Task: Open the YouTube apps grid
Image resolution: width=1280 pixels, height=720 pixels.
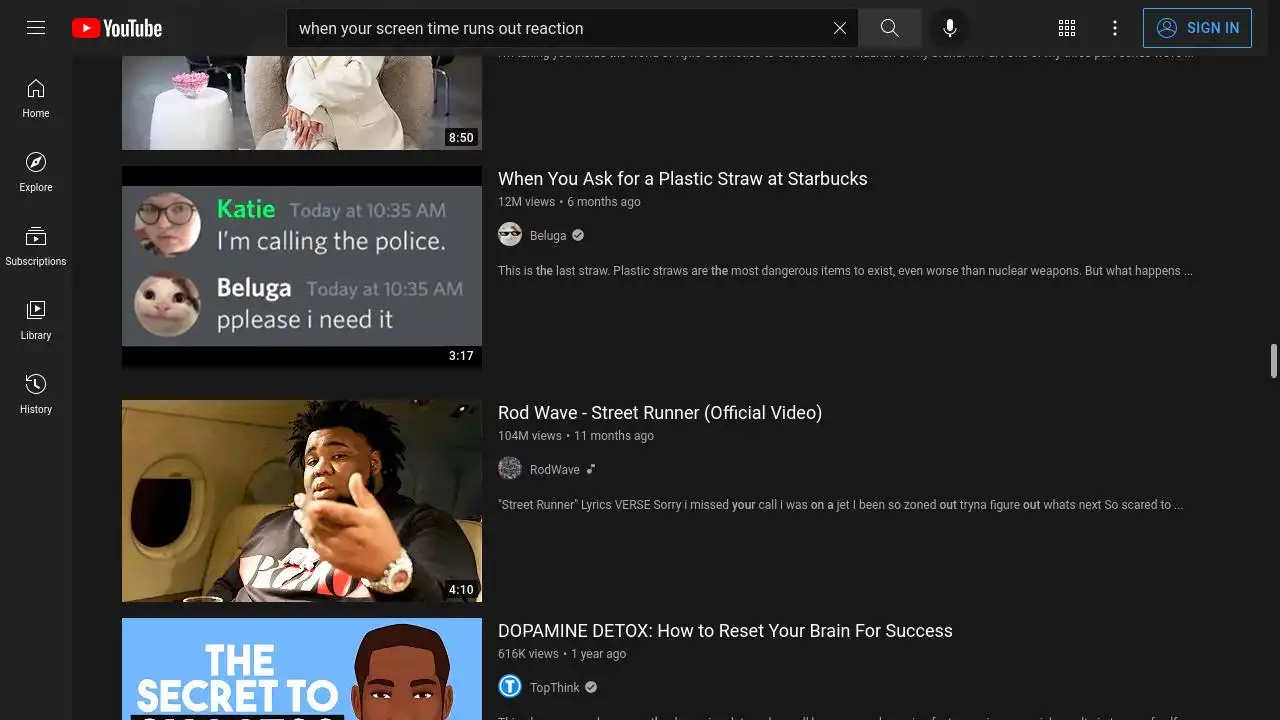Action: pos(1067,28)
